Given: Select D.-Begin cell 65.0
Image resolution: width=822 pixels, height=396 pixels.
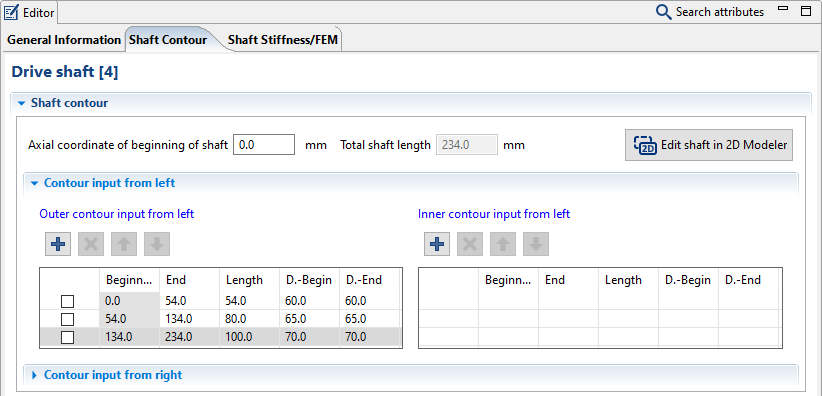Looking at the screenshot, I should pos(310,319).
